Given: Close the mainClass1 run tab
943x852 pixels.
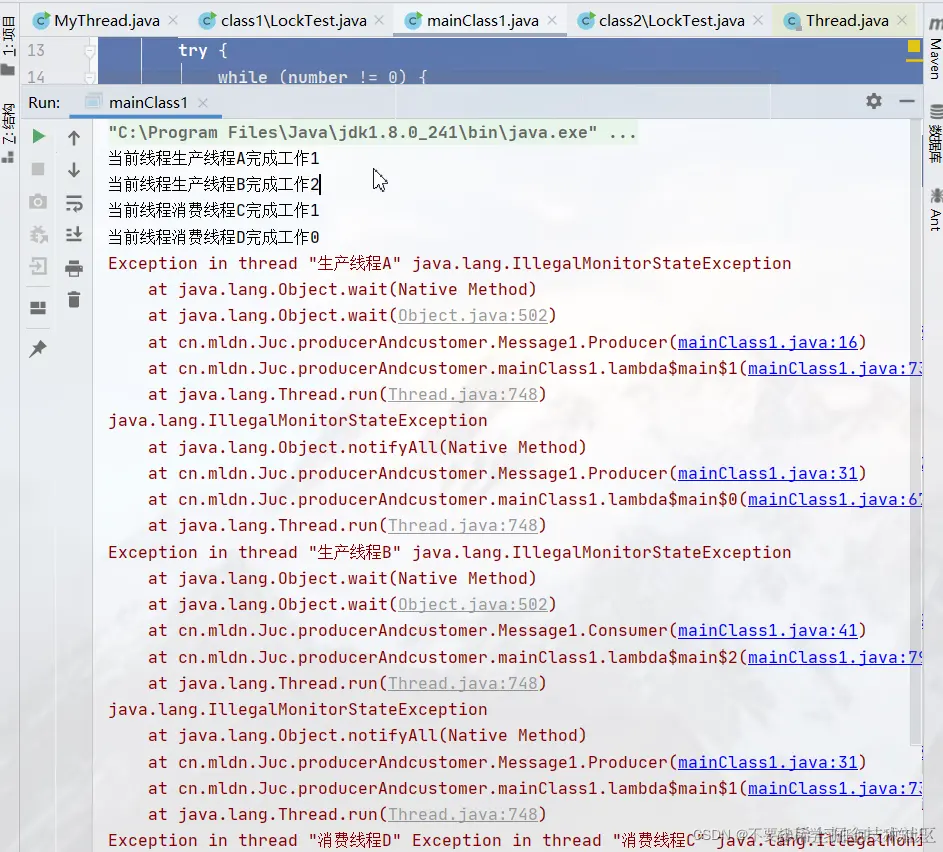Looking at the screenshot, I should click(x=203, y=103).
